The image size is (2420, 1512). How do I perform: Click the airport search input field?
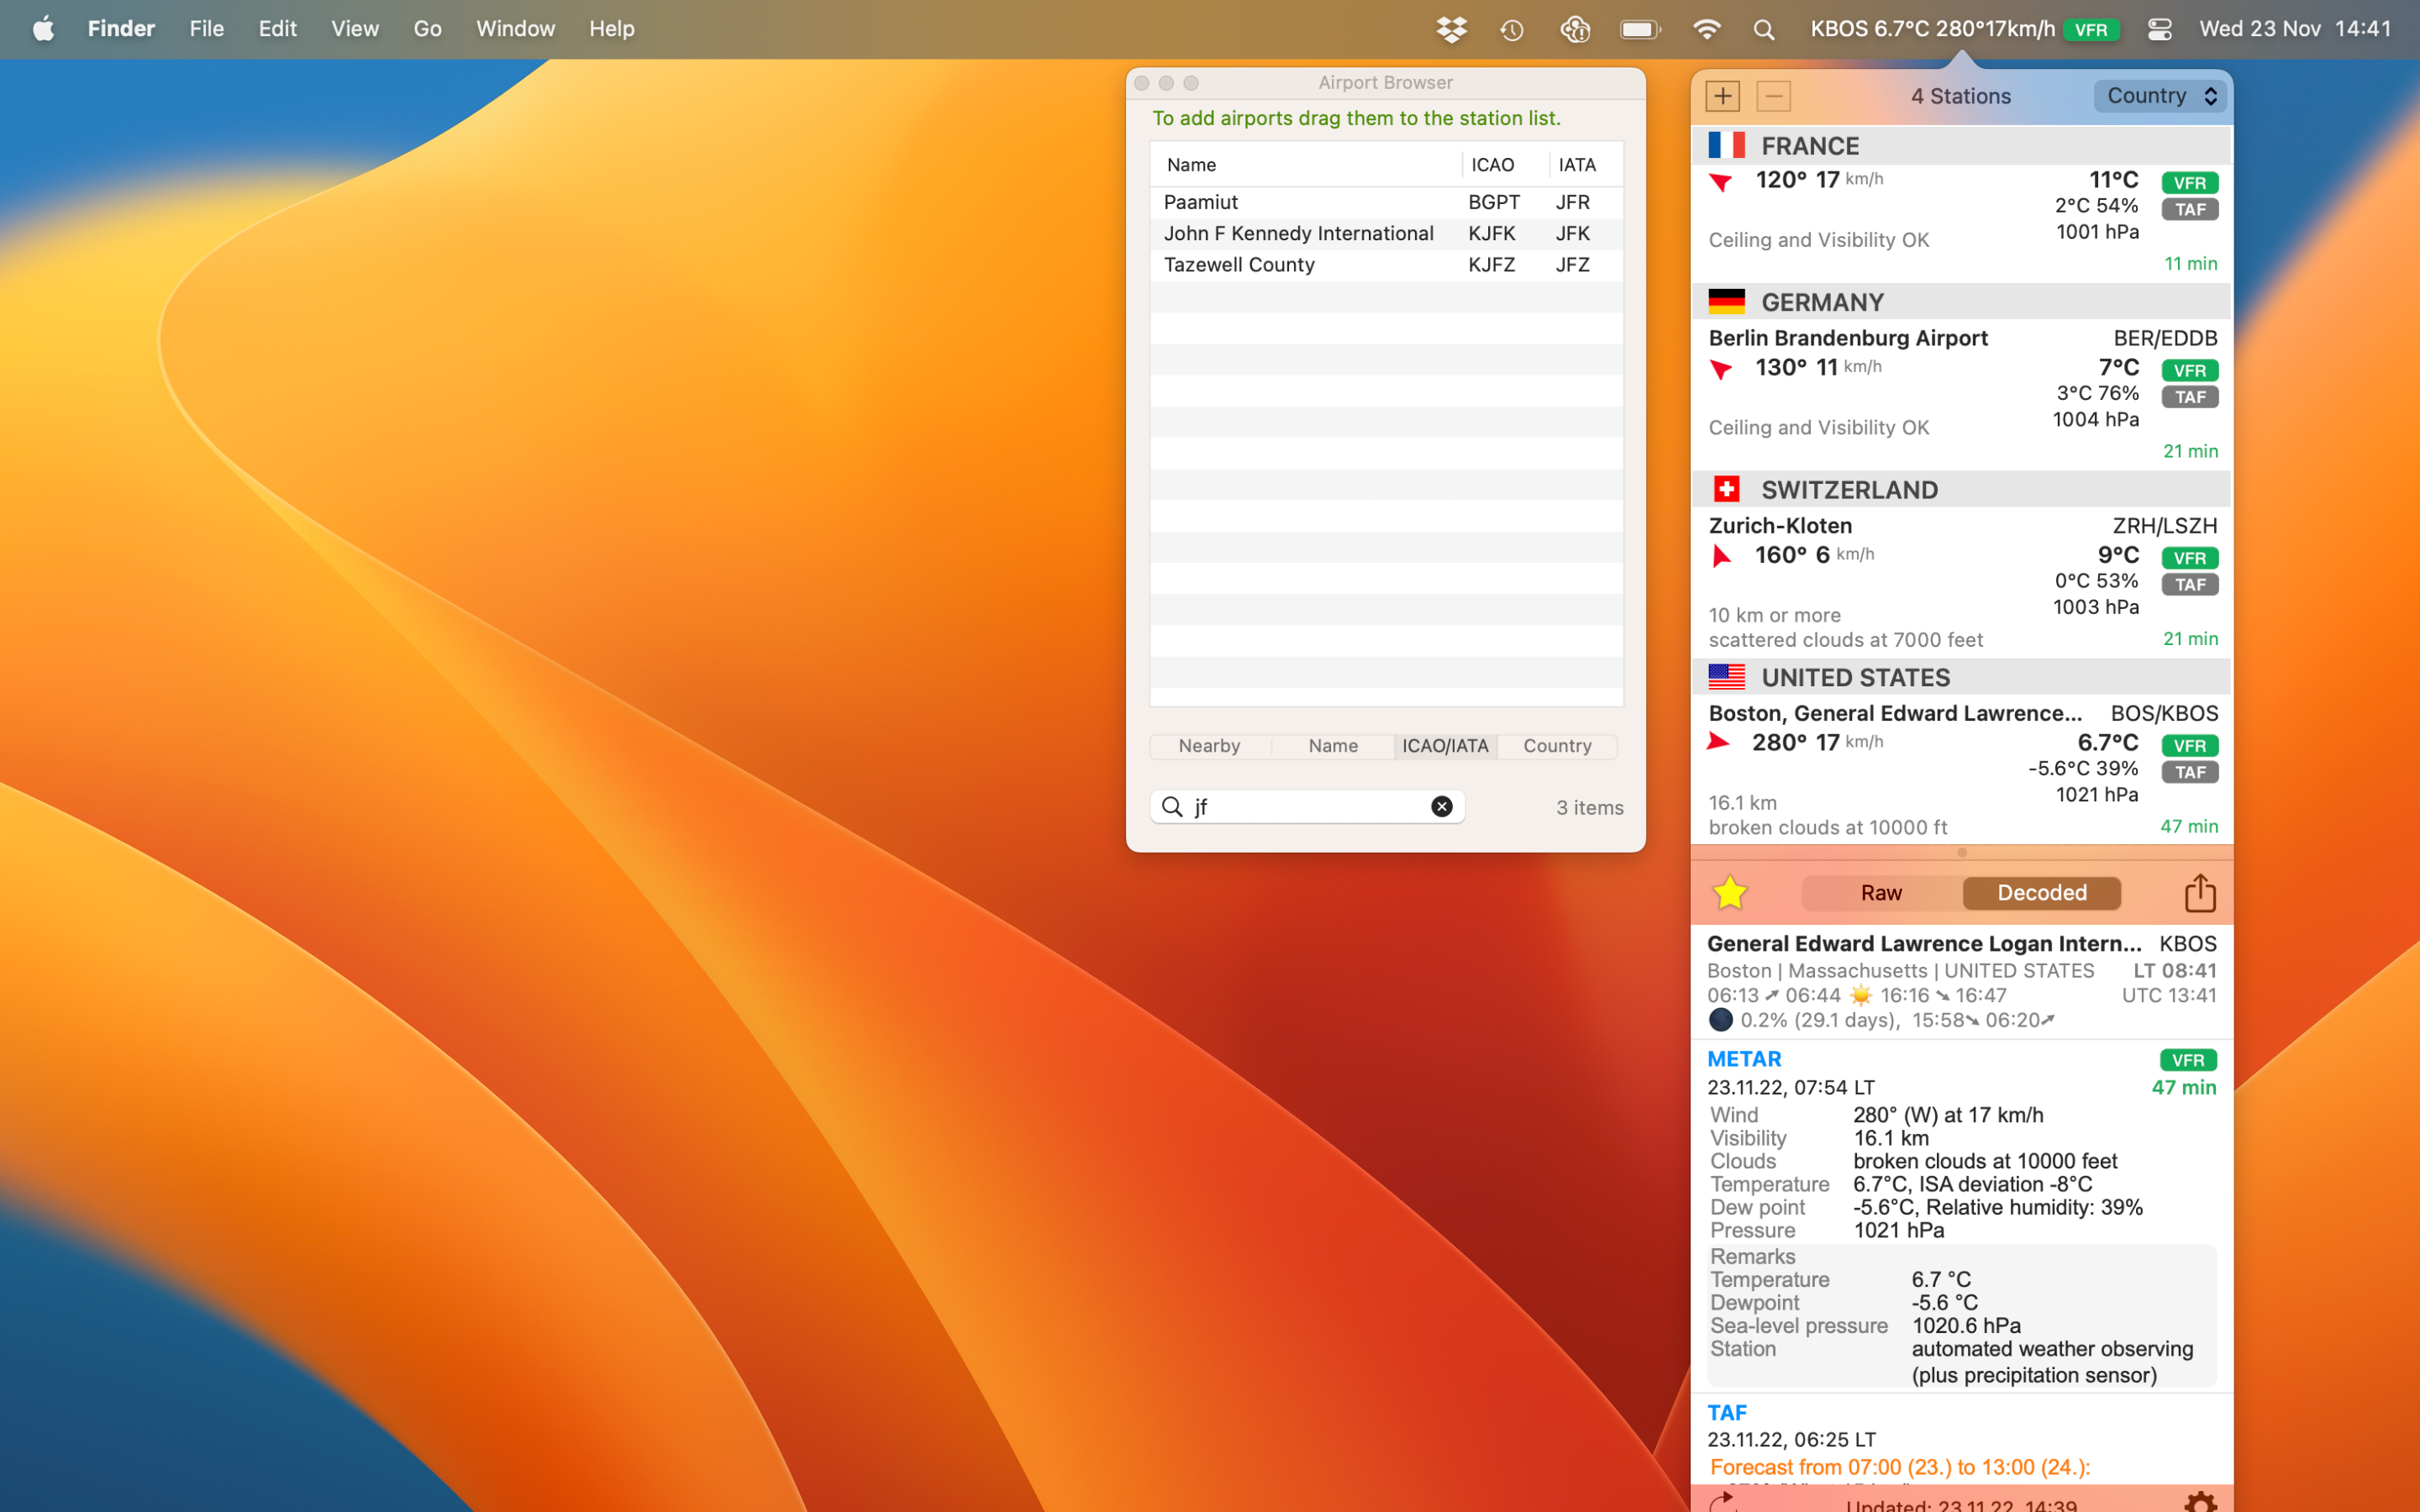(1300, 807)
